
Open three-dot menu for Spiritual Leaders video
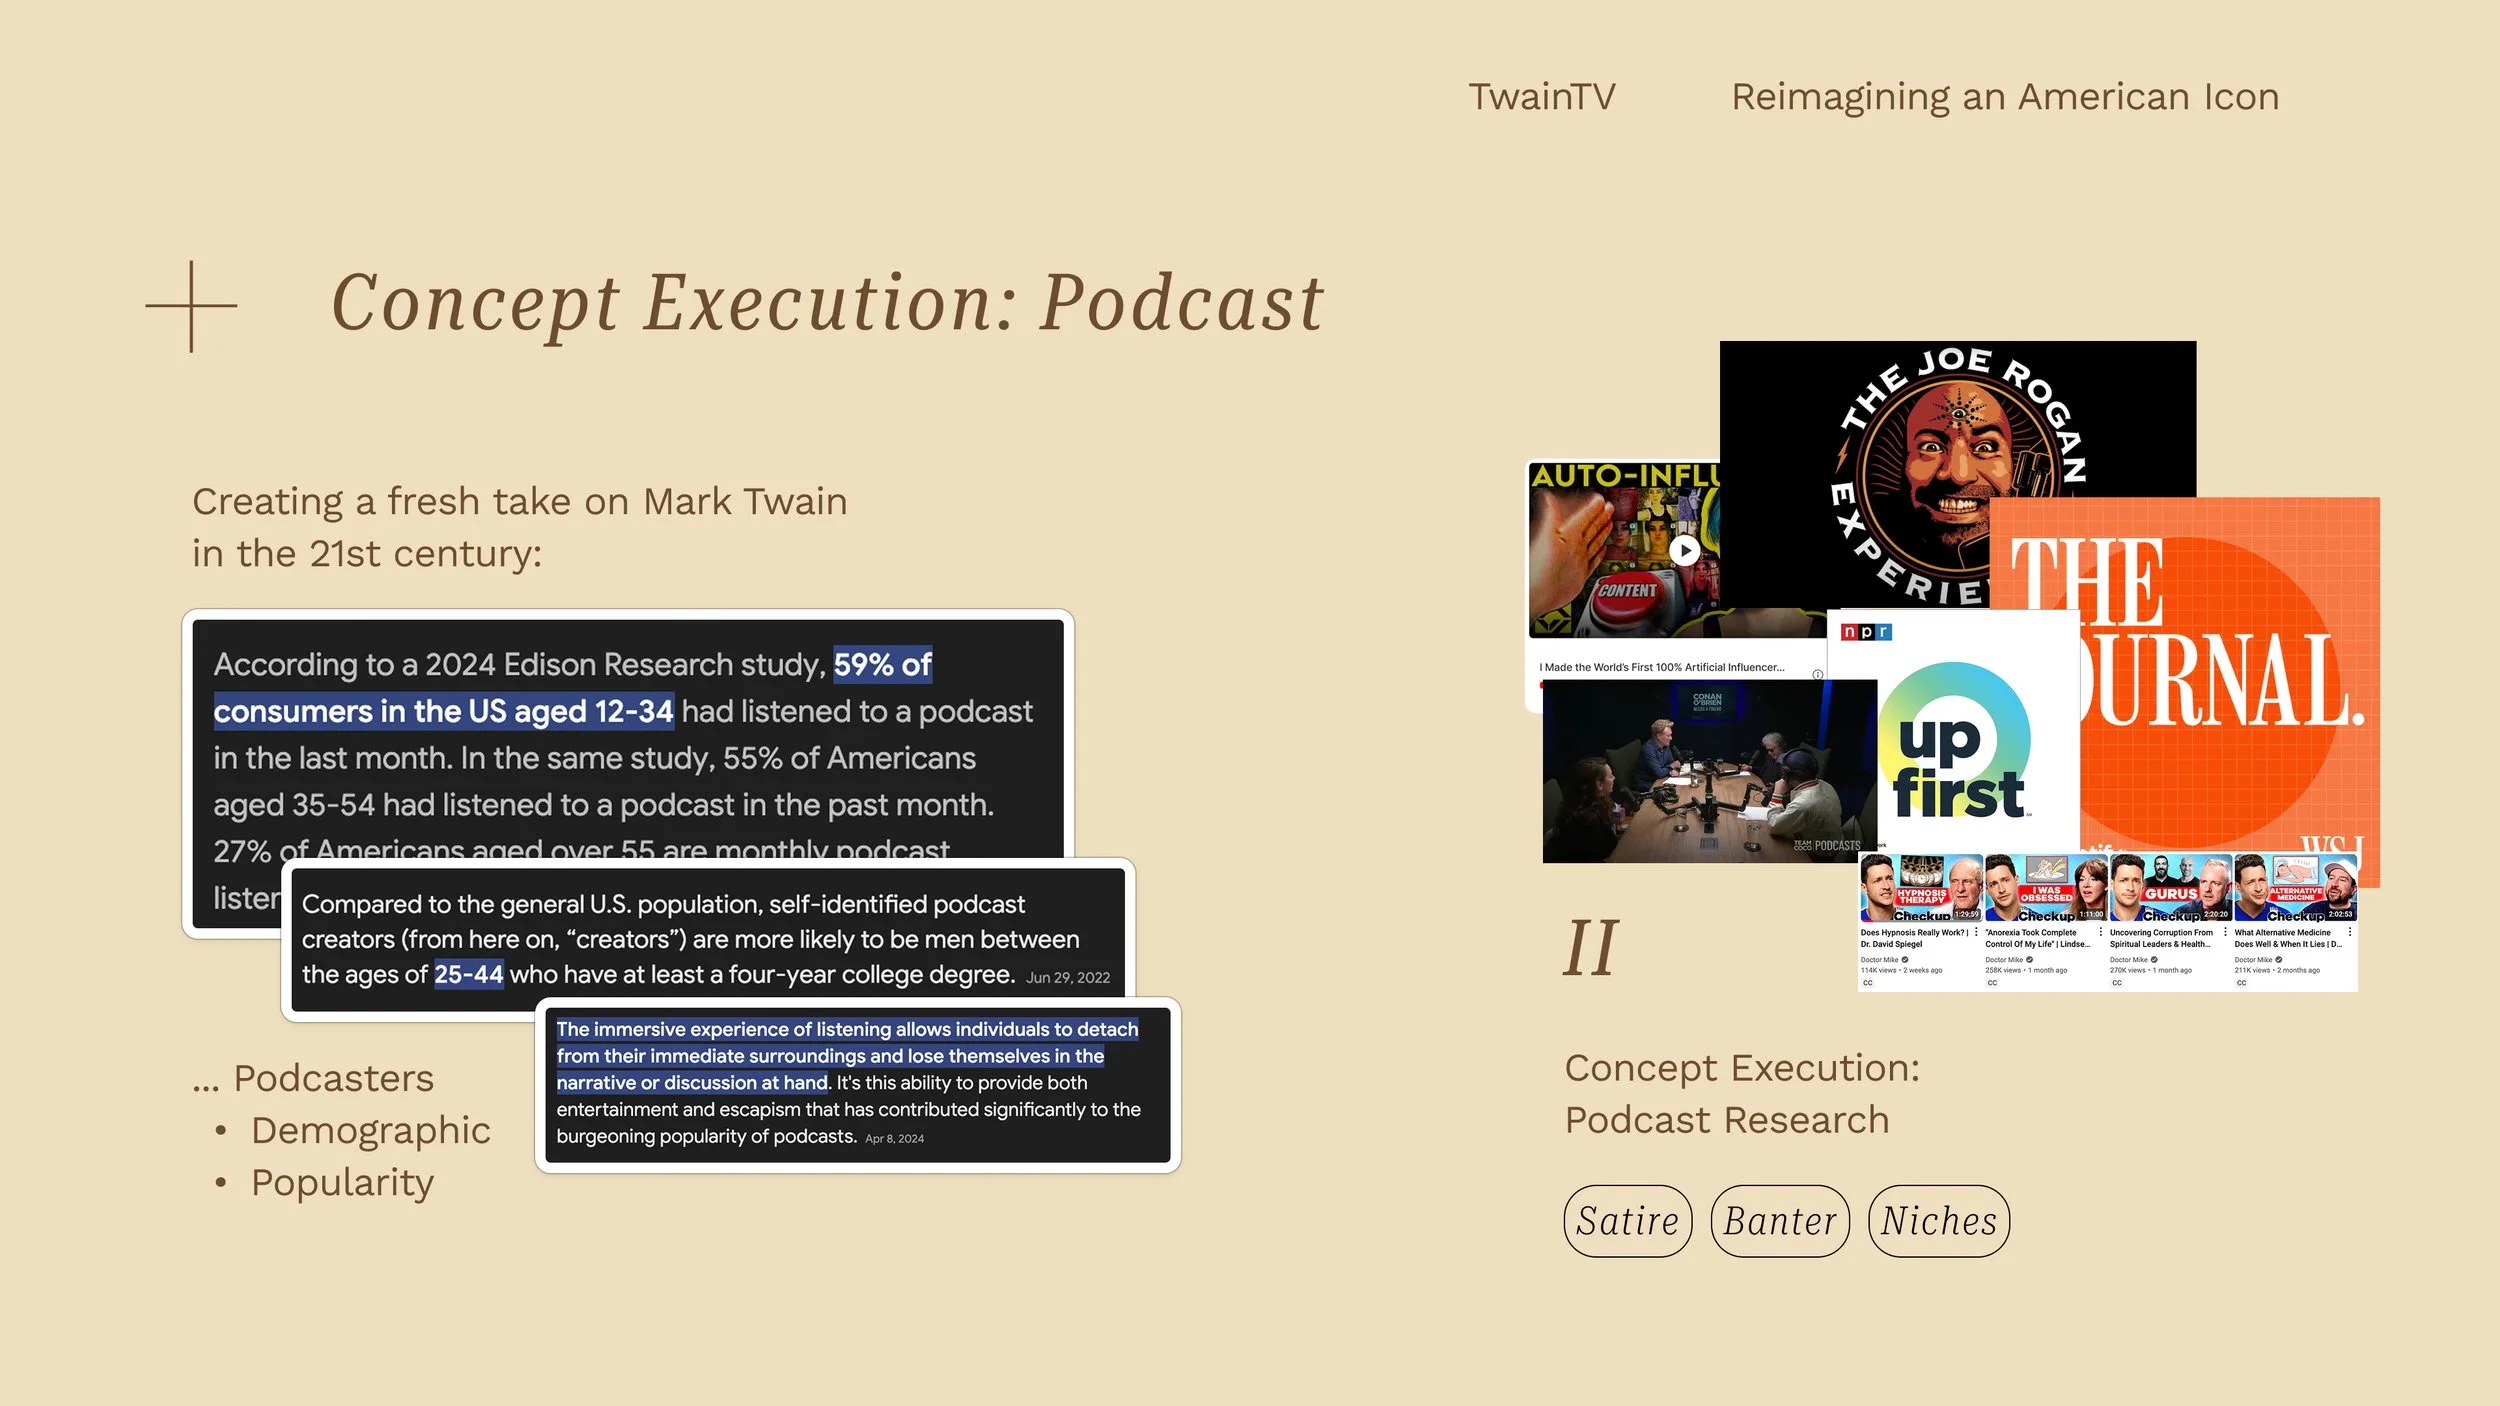(2225, 932)
